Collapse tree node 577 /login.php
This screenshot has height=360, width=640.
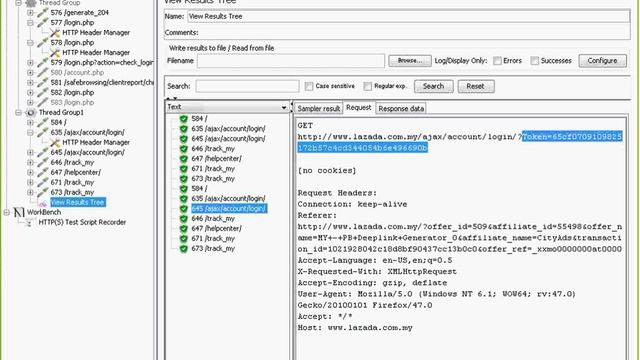coord(30,22)
